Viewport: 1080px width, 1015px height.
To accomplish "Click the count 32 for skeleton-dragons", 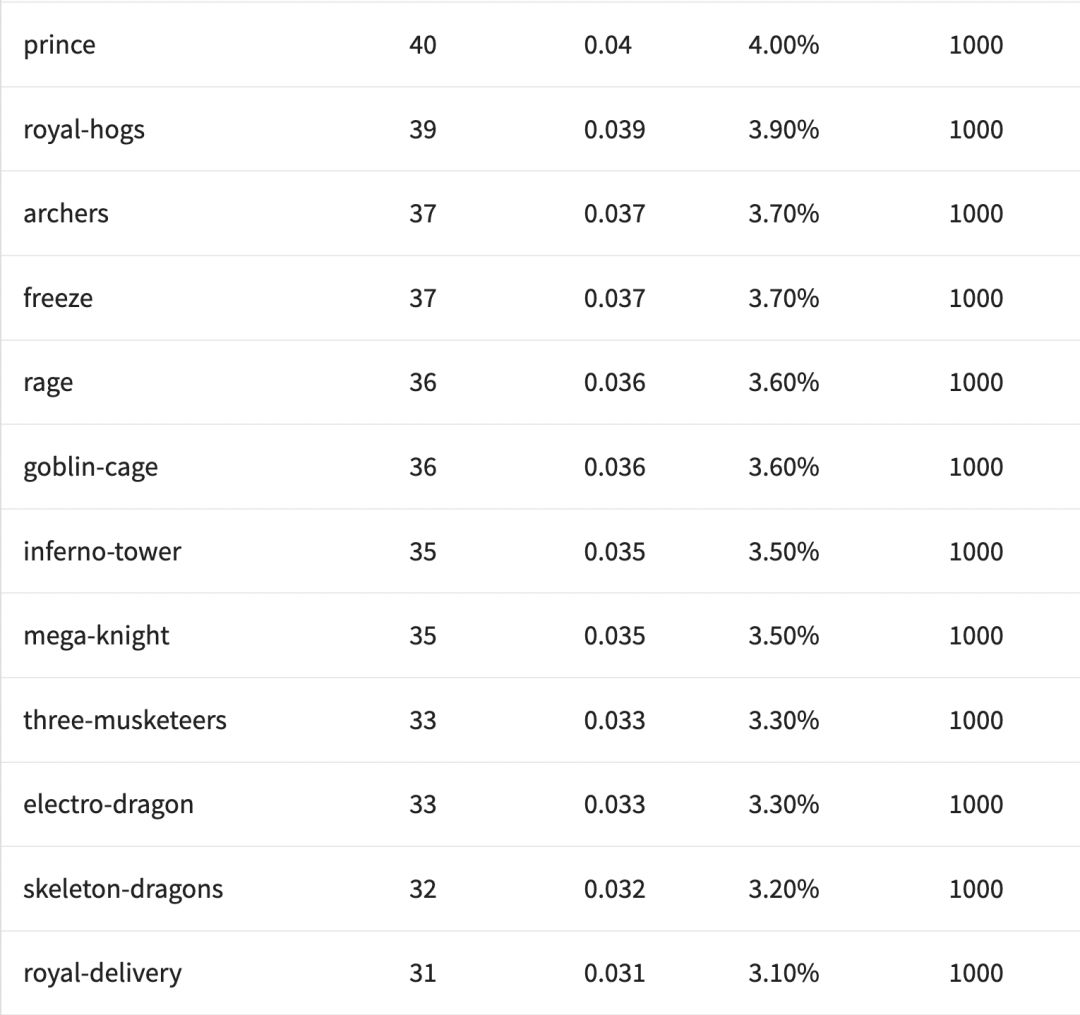I will tap(423, 889).
